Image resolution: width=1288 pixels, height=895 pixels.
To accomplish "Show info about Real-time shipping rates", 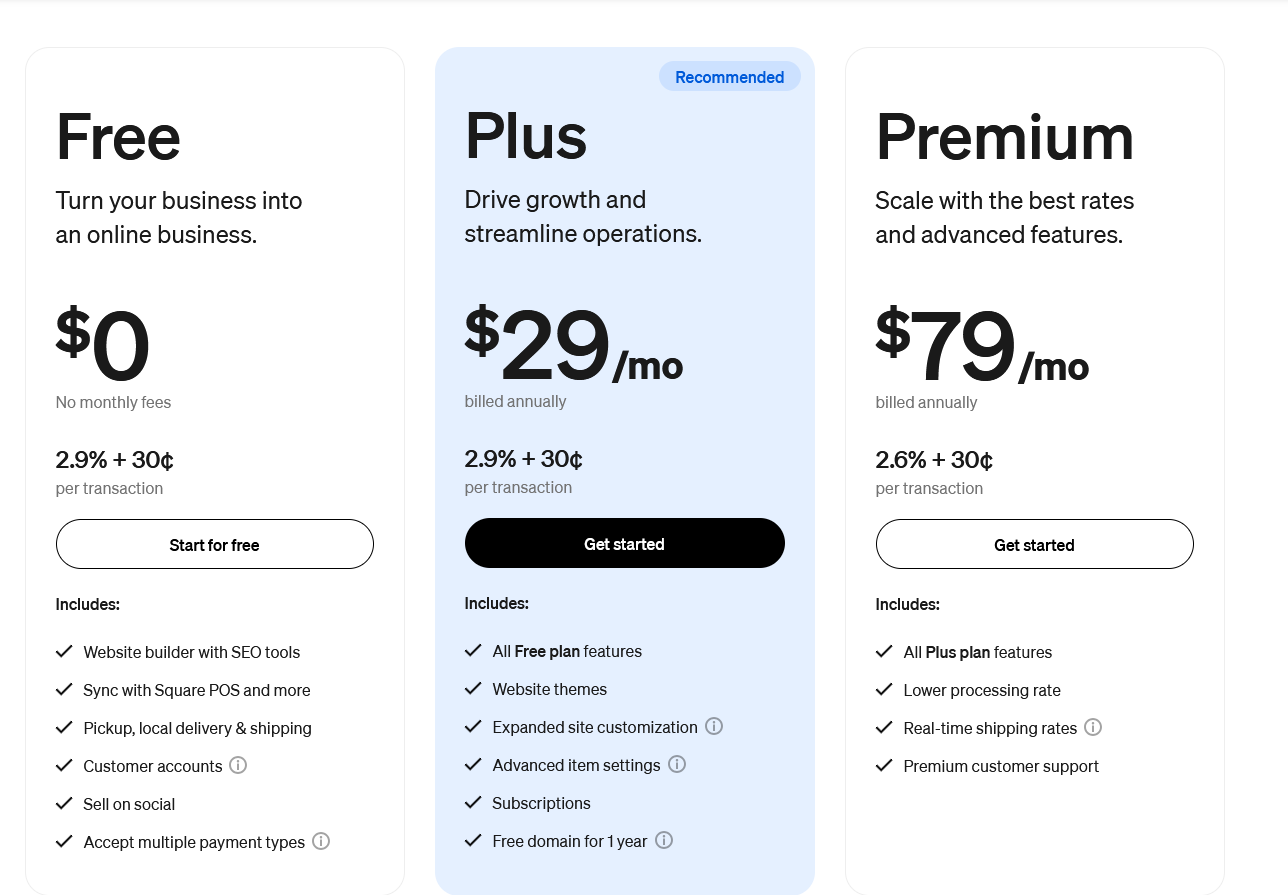I will pos(1093,727).
